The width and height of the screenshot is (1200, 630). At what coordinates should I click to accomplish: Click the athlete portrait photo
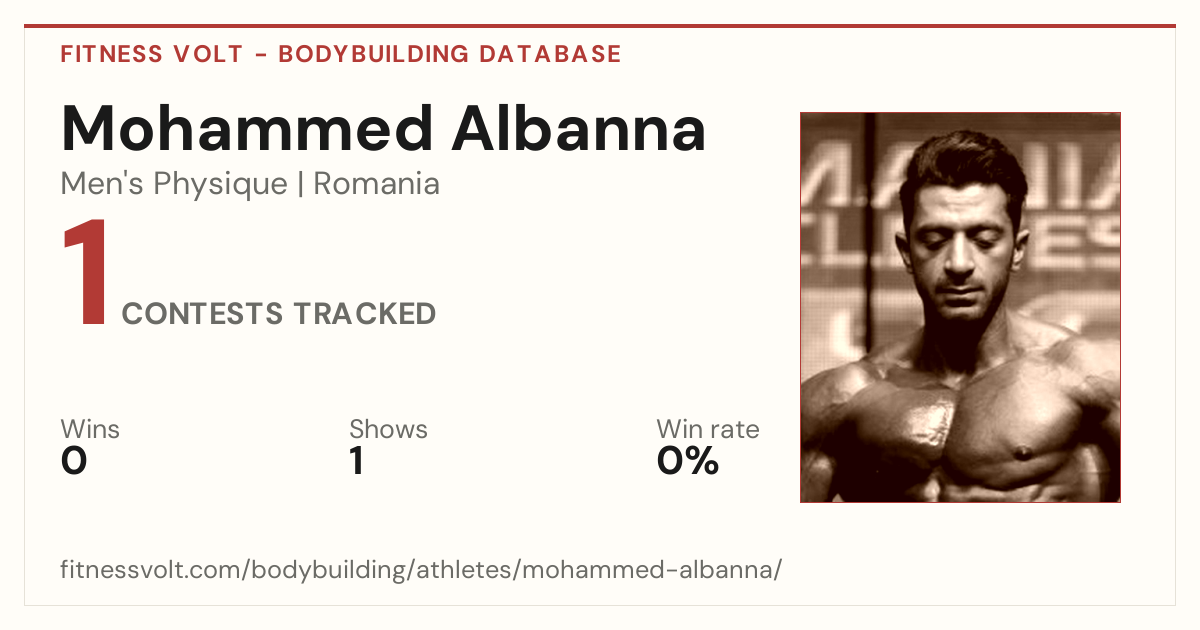tap(960, 307)
